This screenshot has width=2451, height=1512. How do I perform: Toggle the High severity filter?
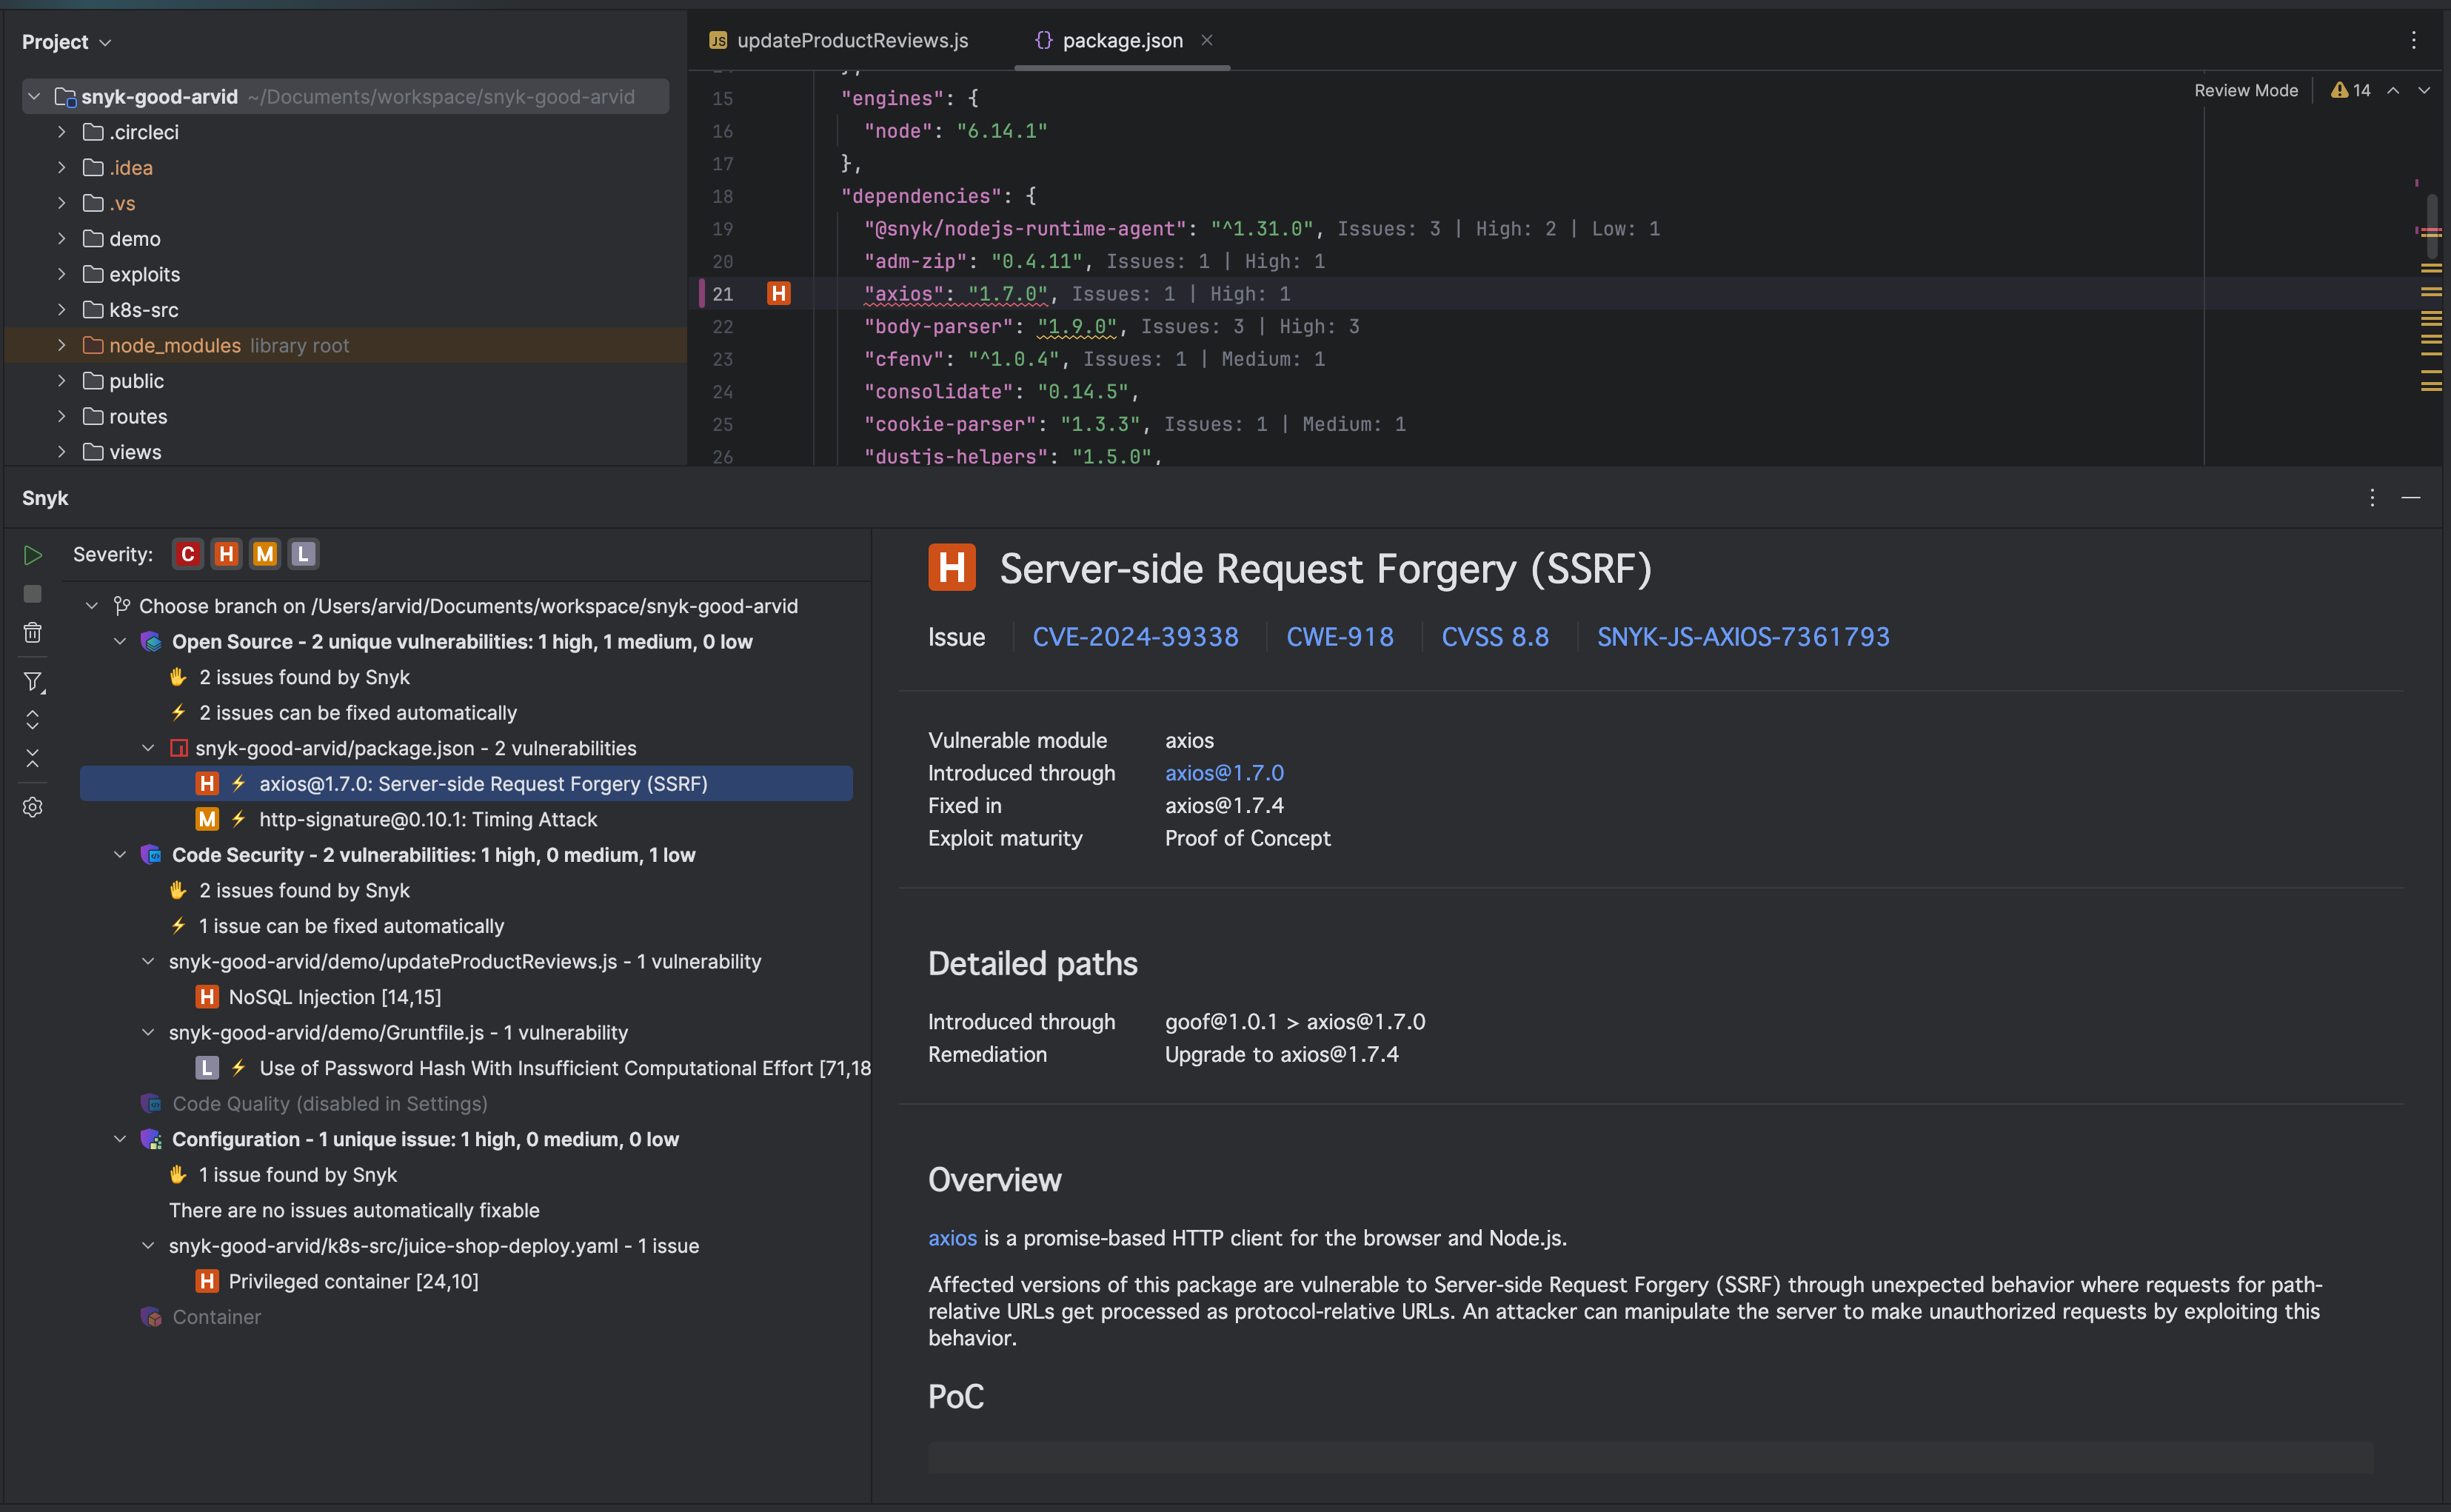click(x=226, y=553)
